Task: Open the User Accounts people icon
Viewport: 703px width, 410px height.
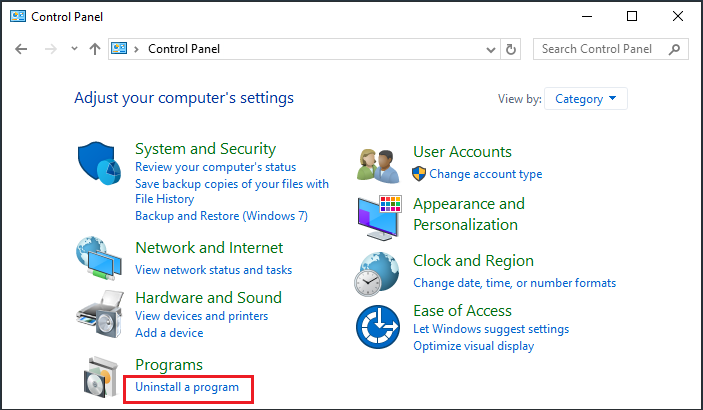Action: click(x=378, y=166)
